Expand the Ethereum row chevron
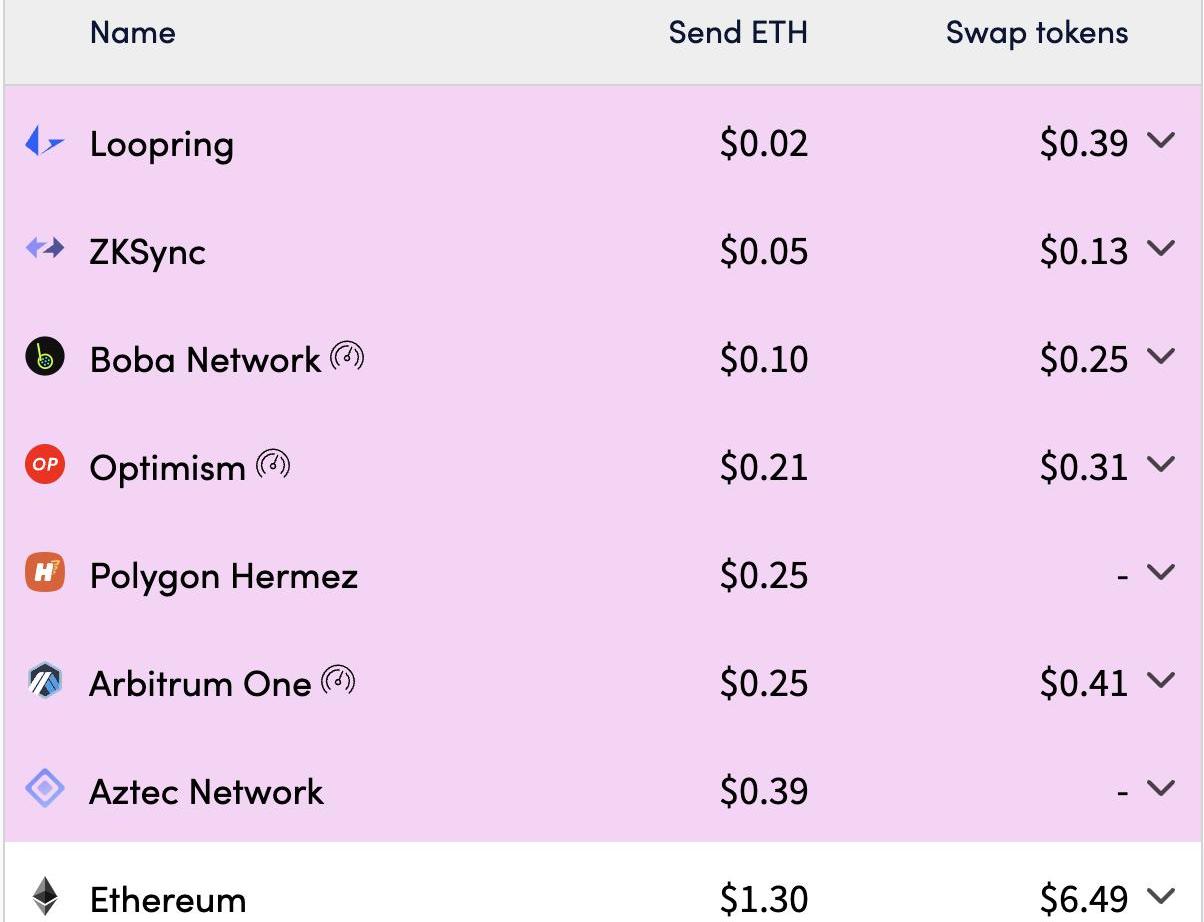Screen dimensions: 1204x922 [x=1160, y=896]
